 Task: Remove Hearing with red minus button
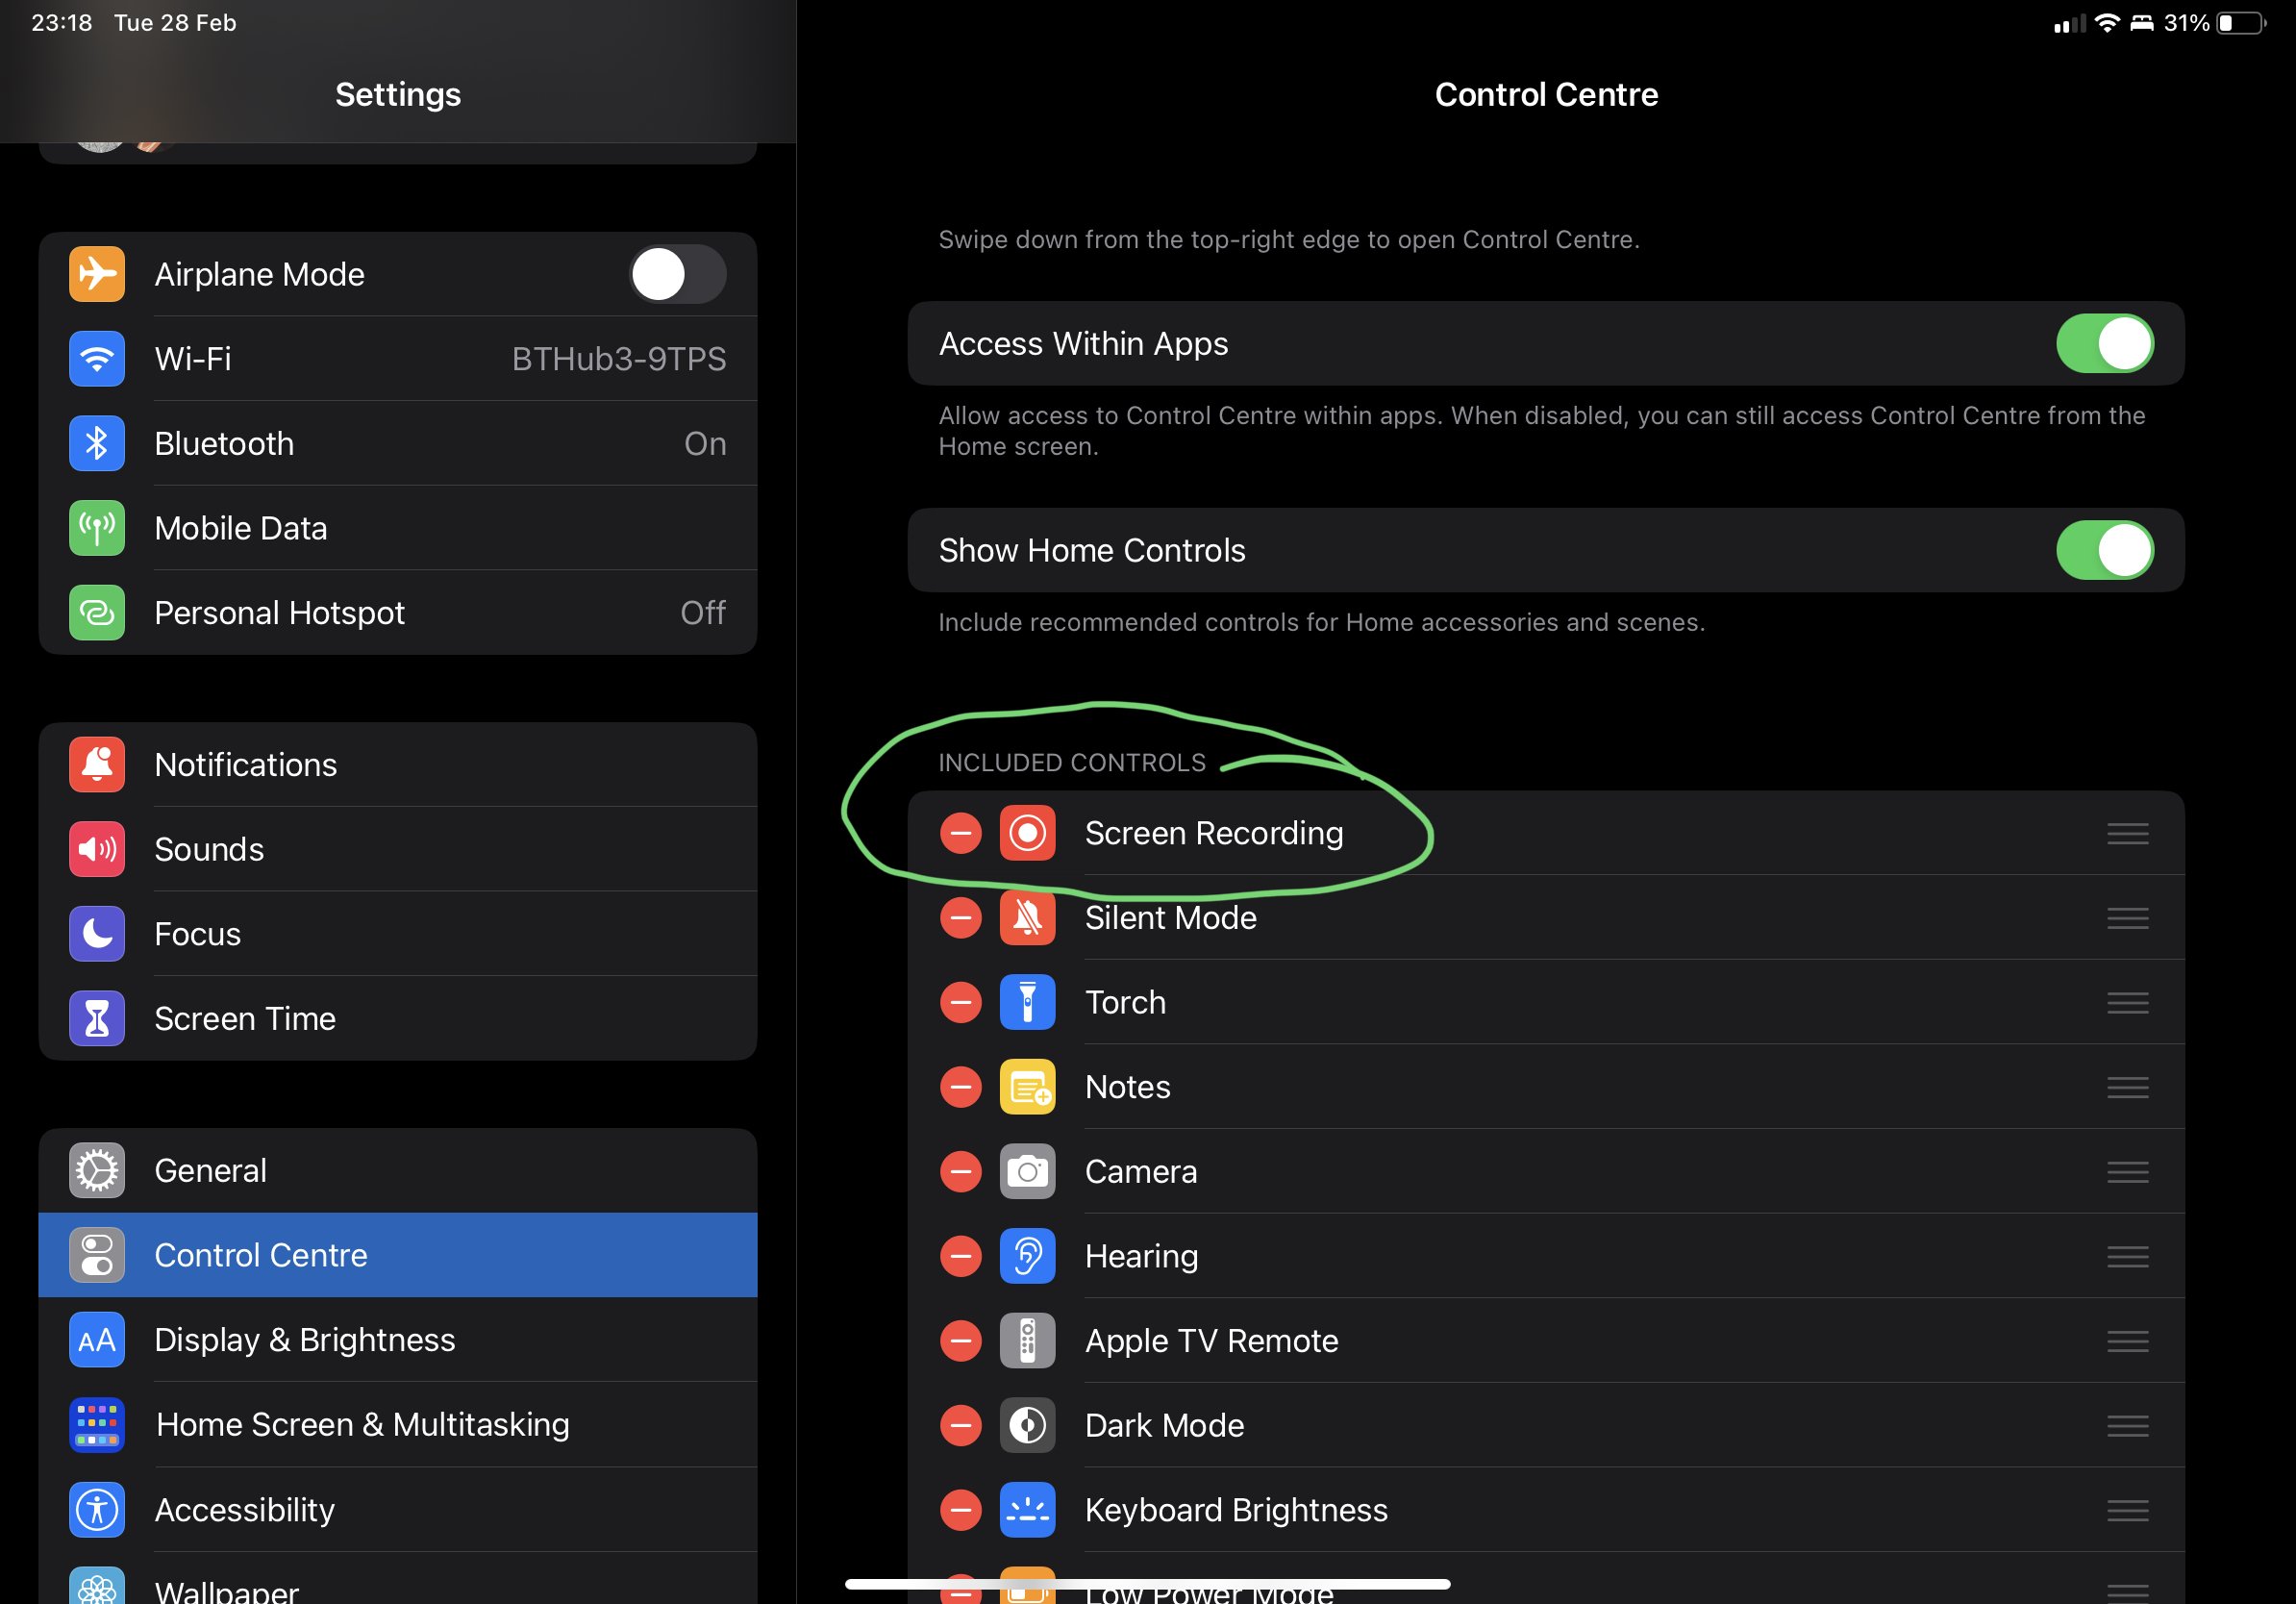click(960, 1256)
